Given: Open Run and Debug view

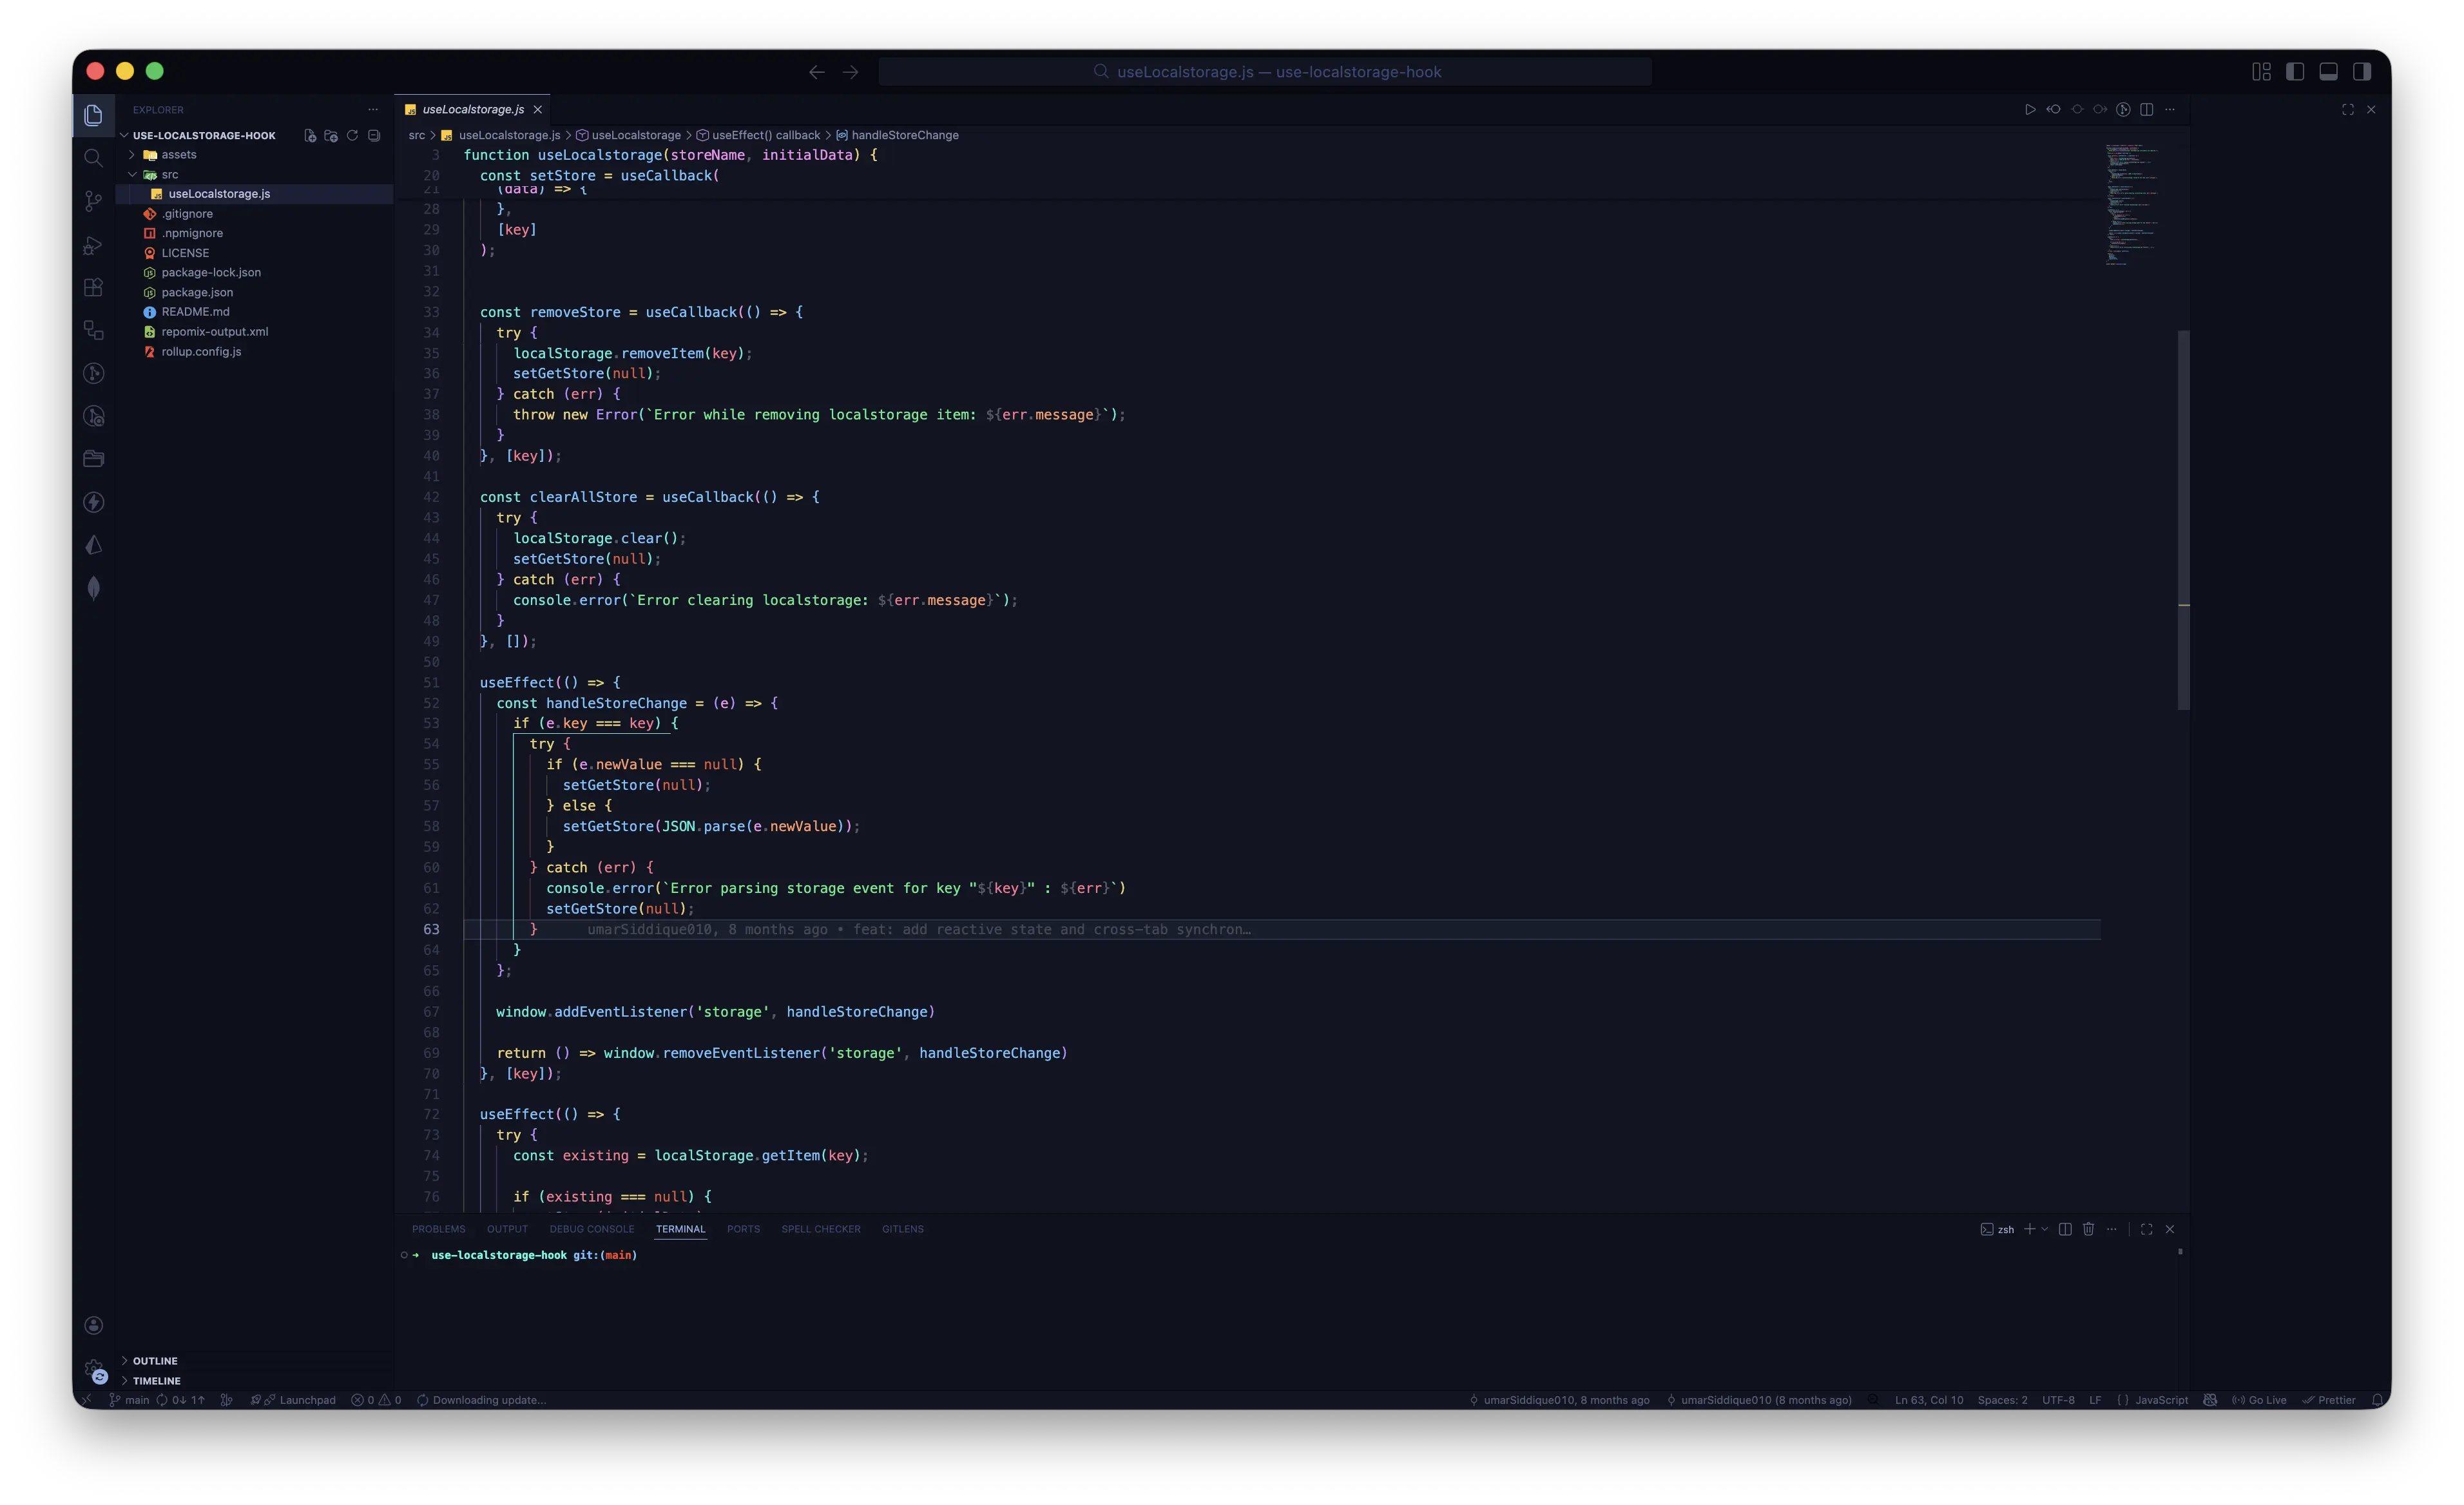Looking at the screenshot, I should 93,245.
